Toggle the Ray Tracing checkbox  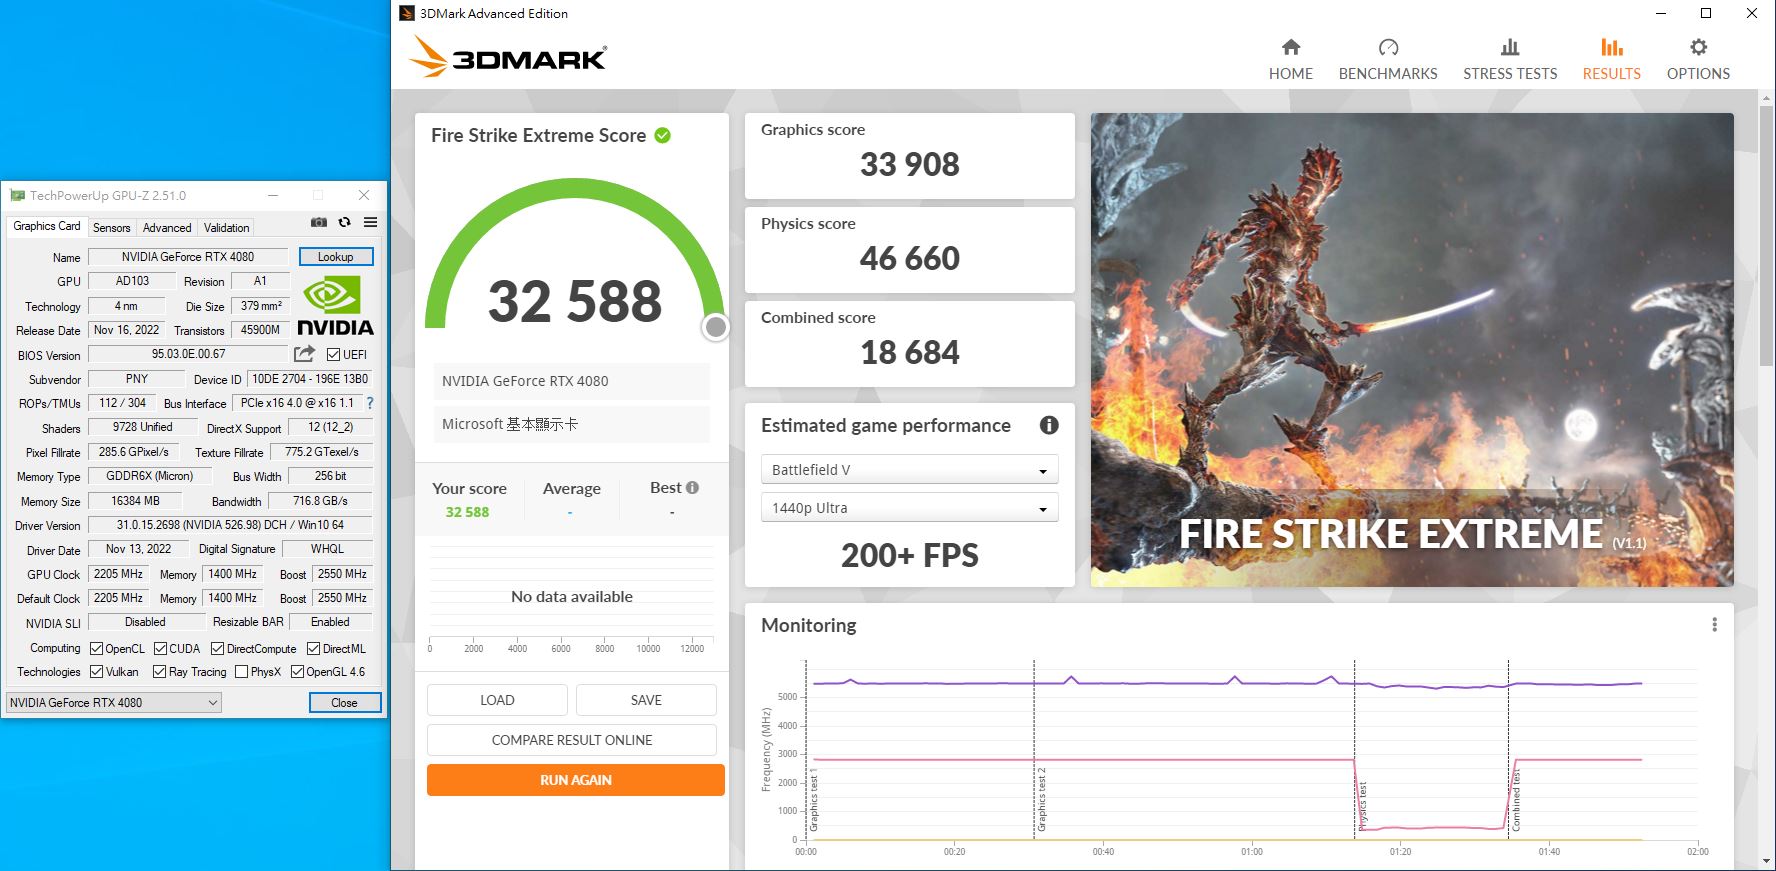click(x=159, y=672)
